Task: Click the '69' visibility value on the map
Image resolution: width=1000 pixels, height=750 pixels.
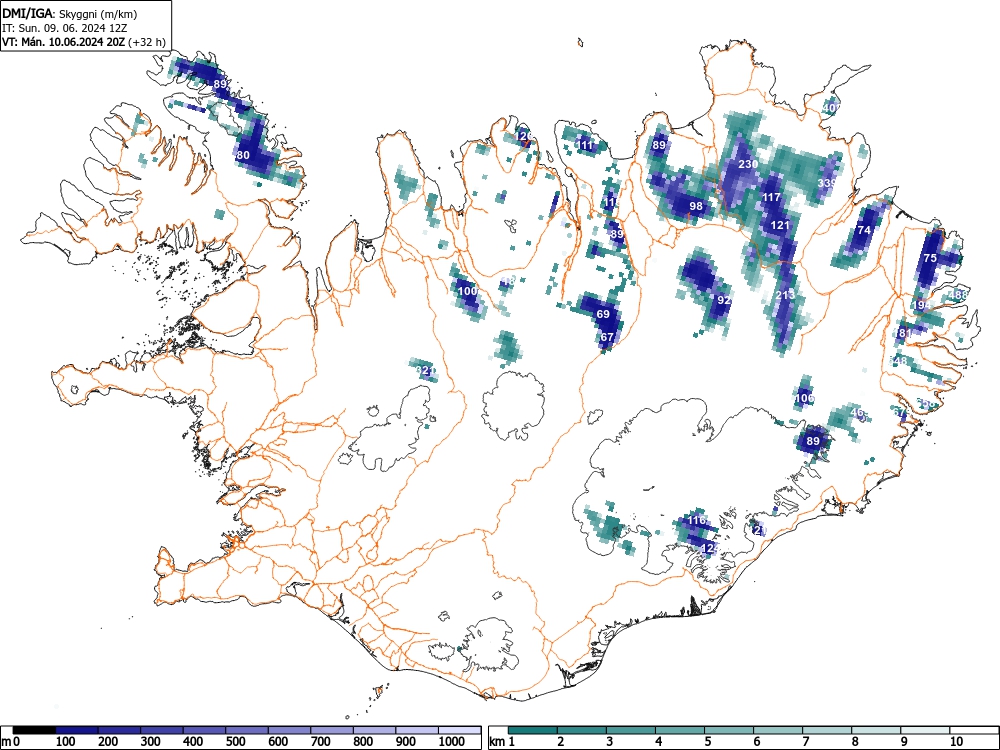Action: (x=603, y=314)
